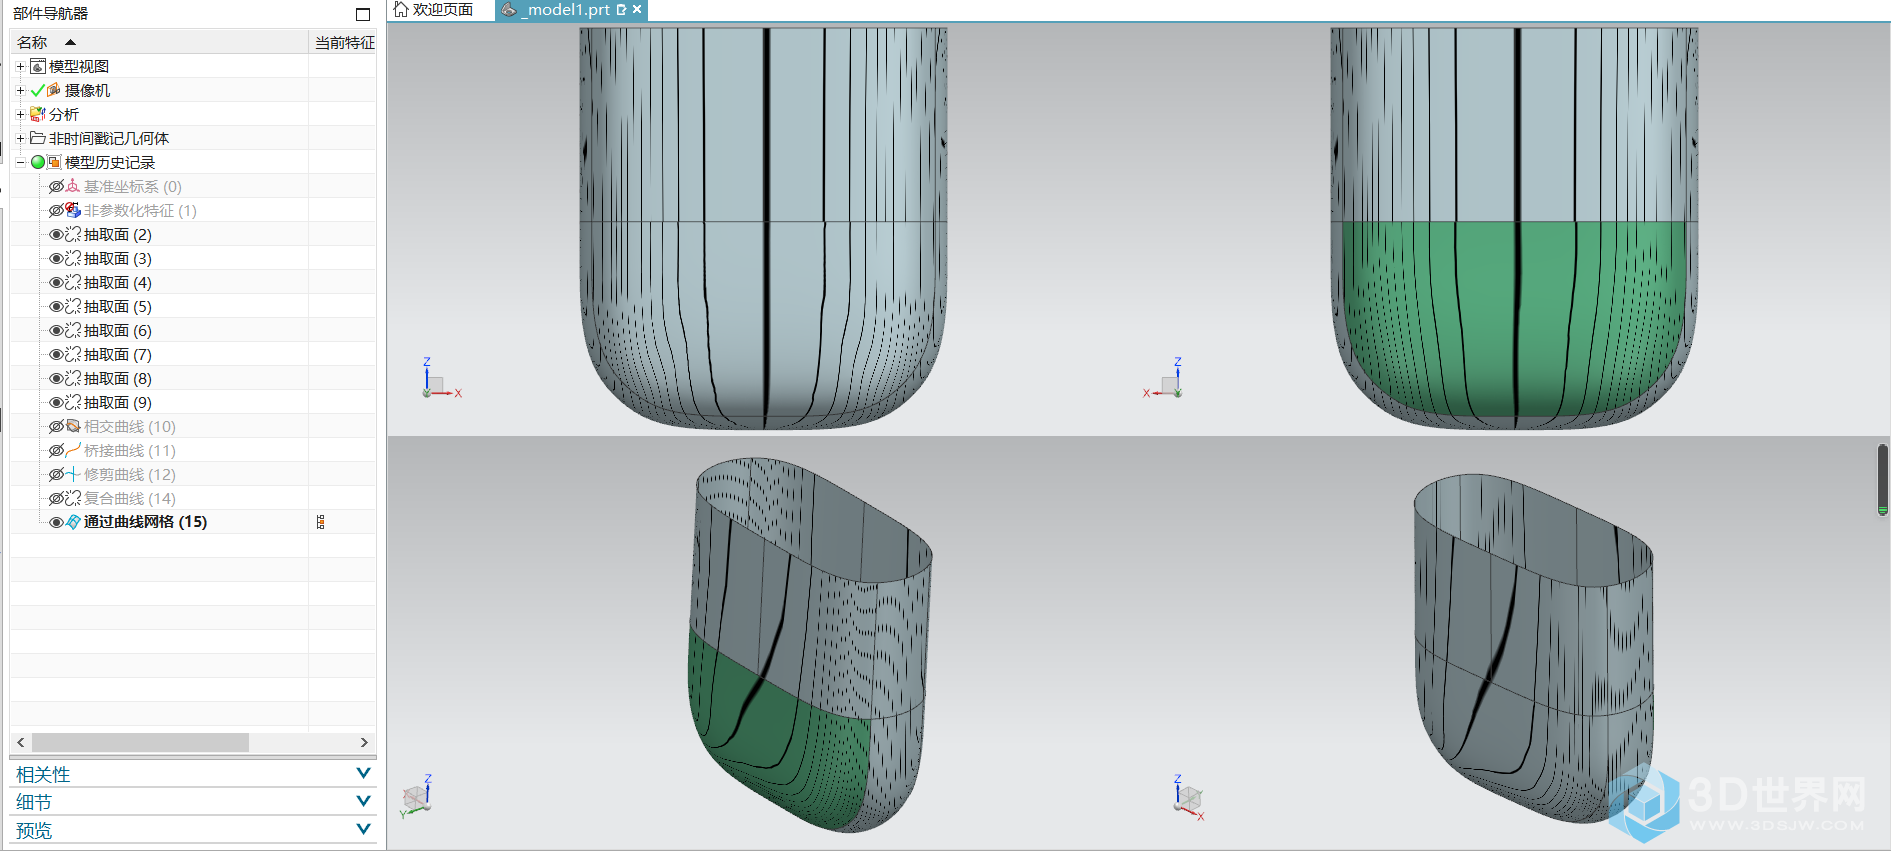
Task: Expand the 细节 section chevron
Action: tap(363, 801)
